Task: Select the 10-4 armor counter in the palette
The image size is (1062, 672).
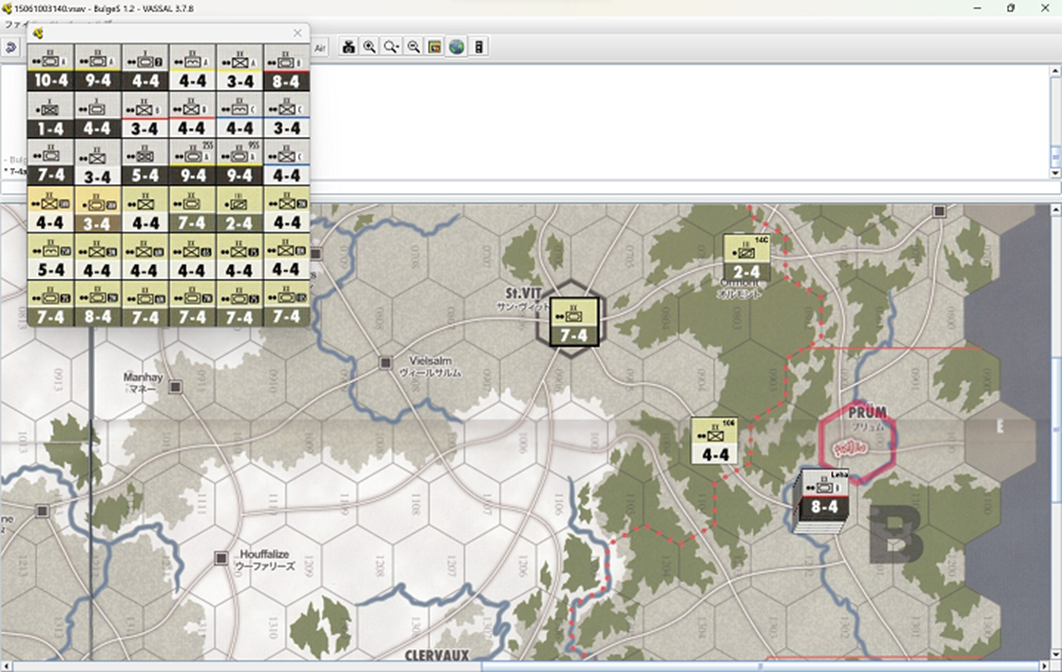Action: pyautogui.click(x=51, y=68)
